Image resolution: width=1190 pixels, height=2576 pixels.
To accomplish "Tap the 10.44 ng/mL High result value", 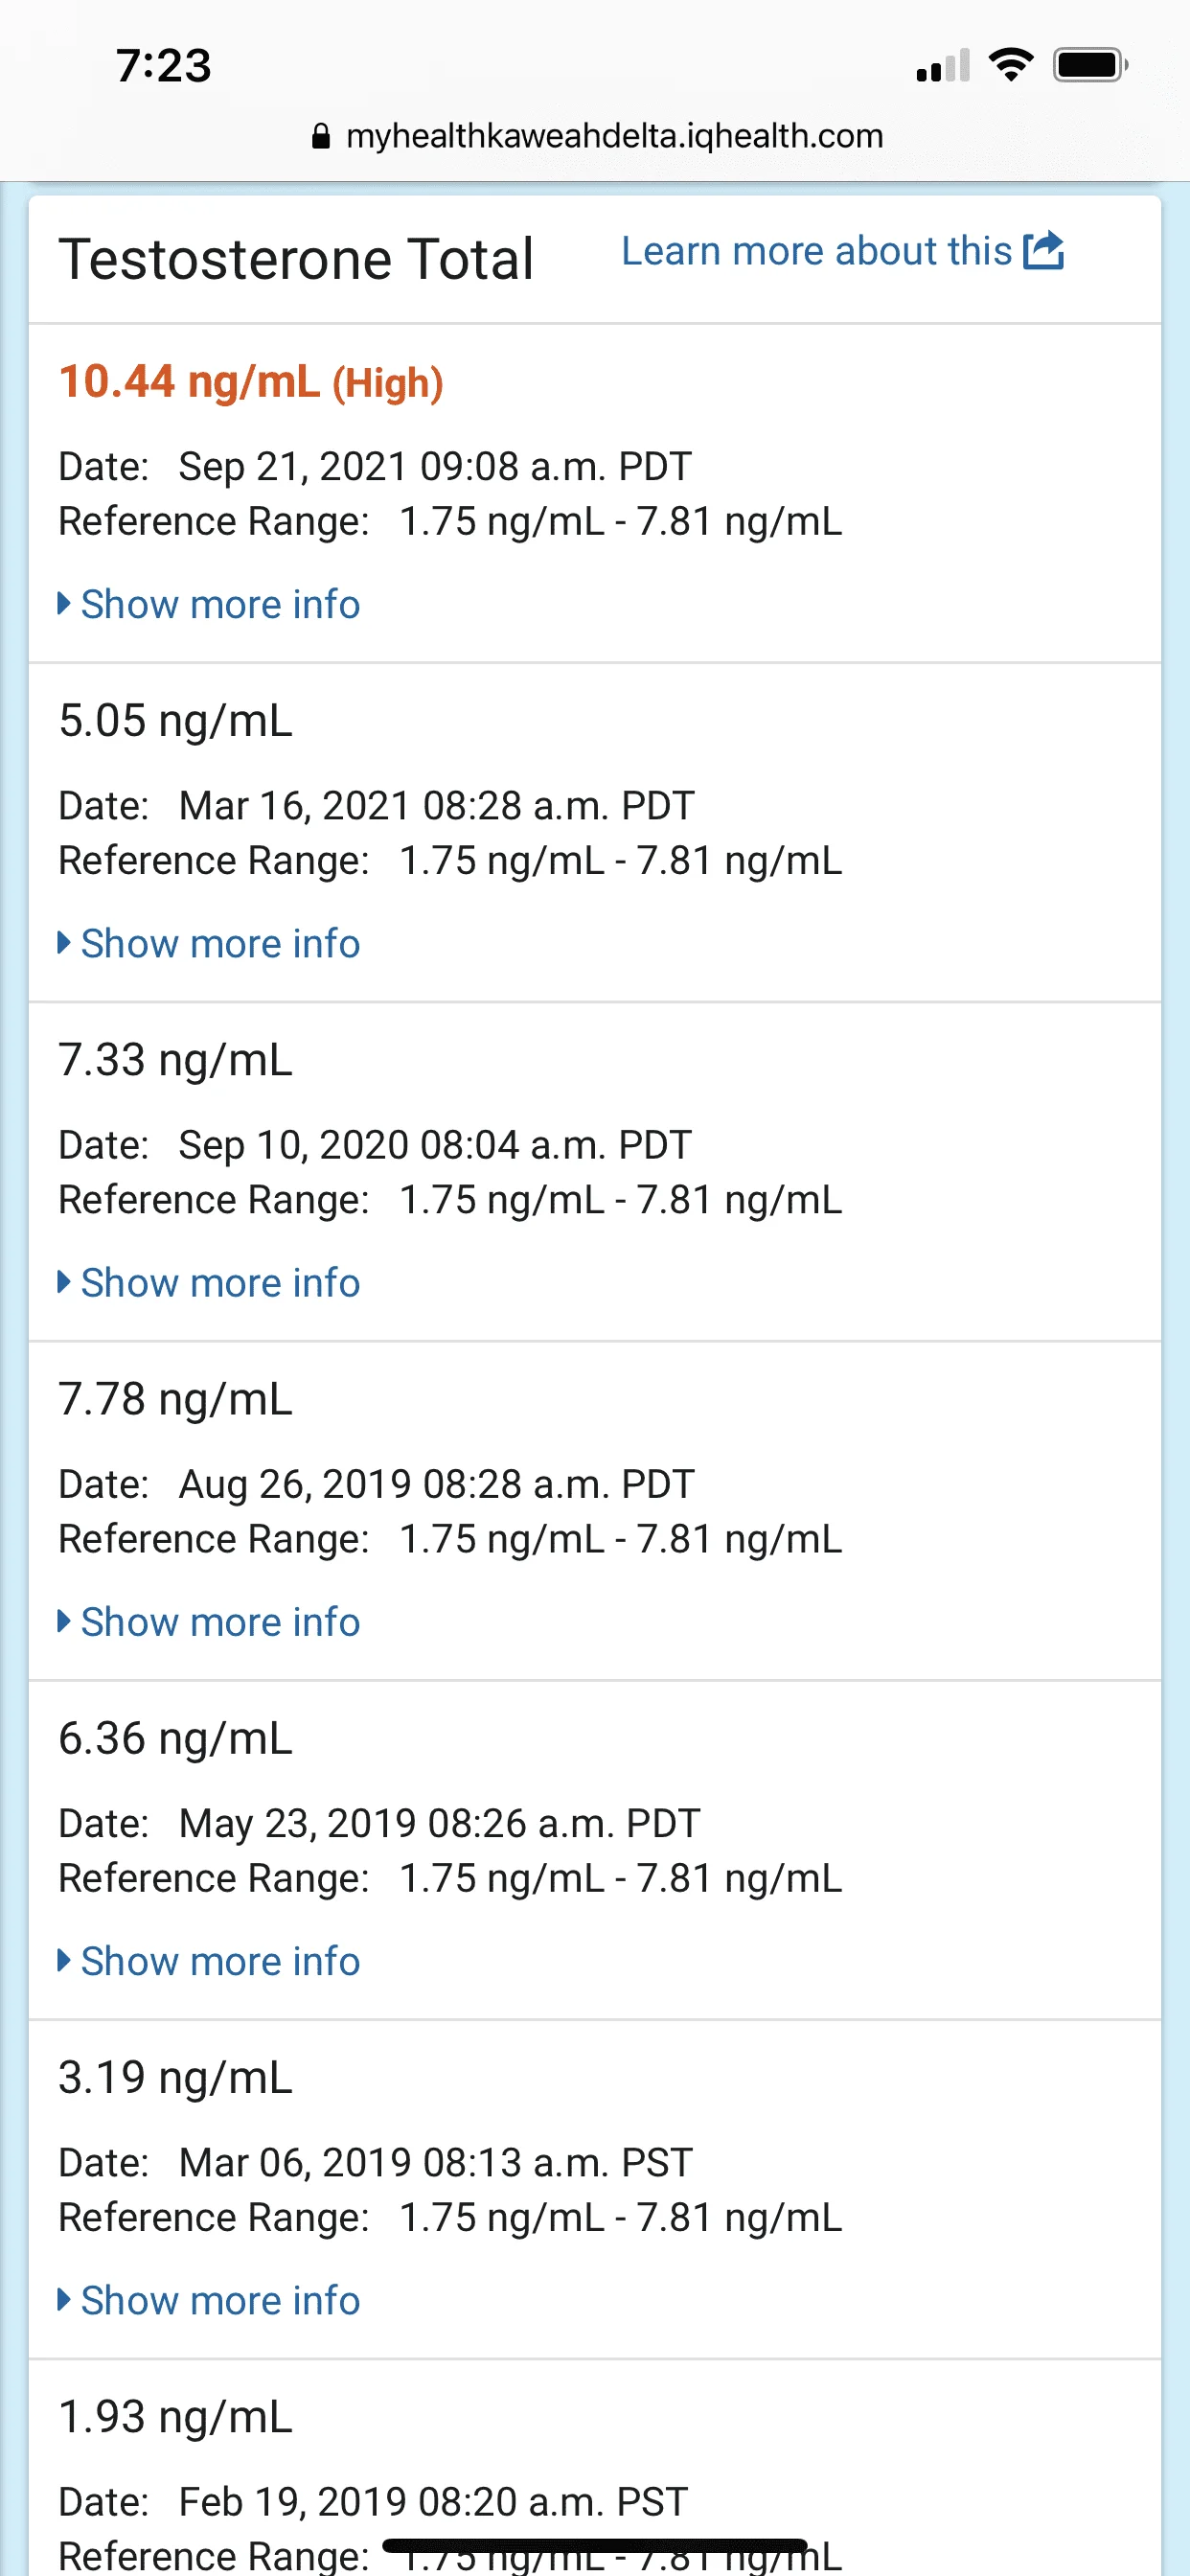I will point(250,382).
